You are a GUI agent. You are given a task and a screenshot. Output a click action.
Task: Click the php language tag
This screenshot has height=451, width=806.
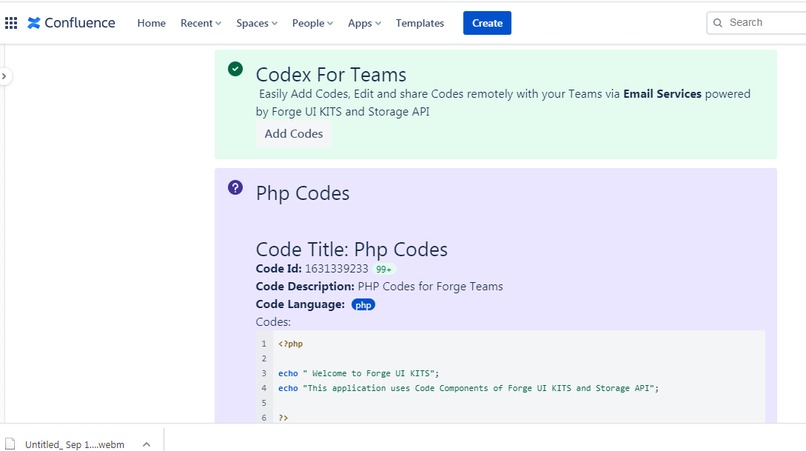(363, 305)
